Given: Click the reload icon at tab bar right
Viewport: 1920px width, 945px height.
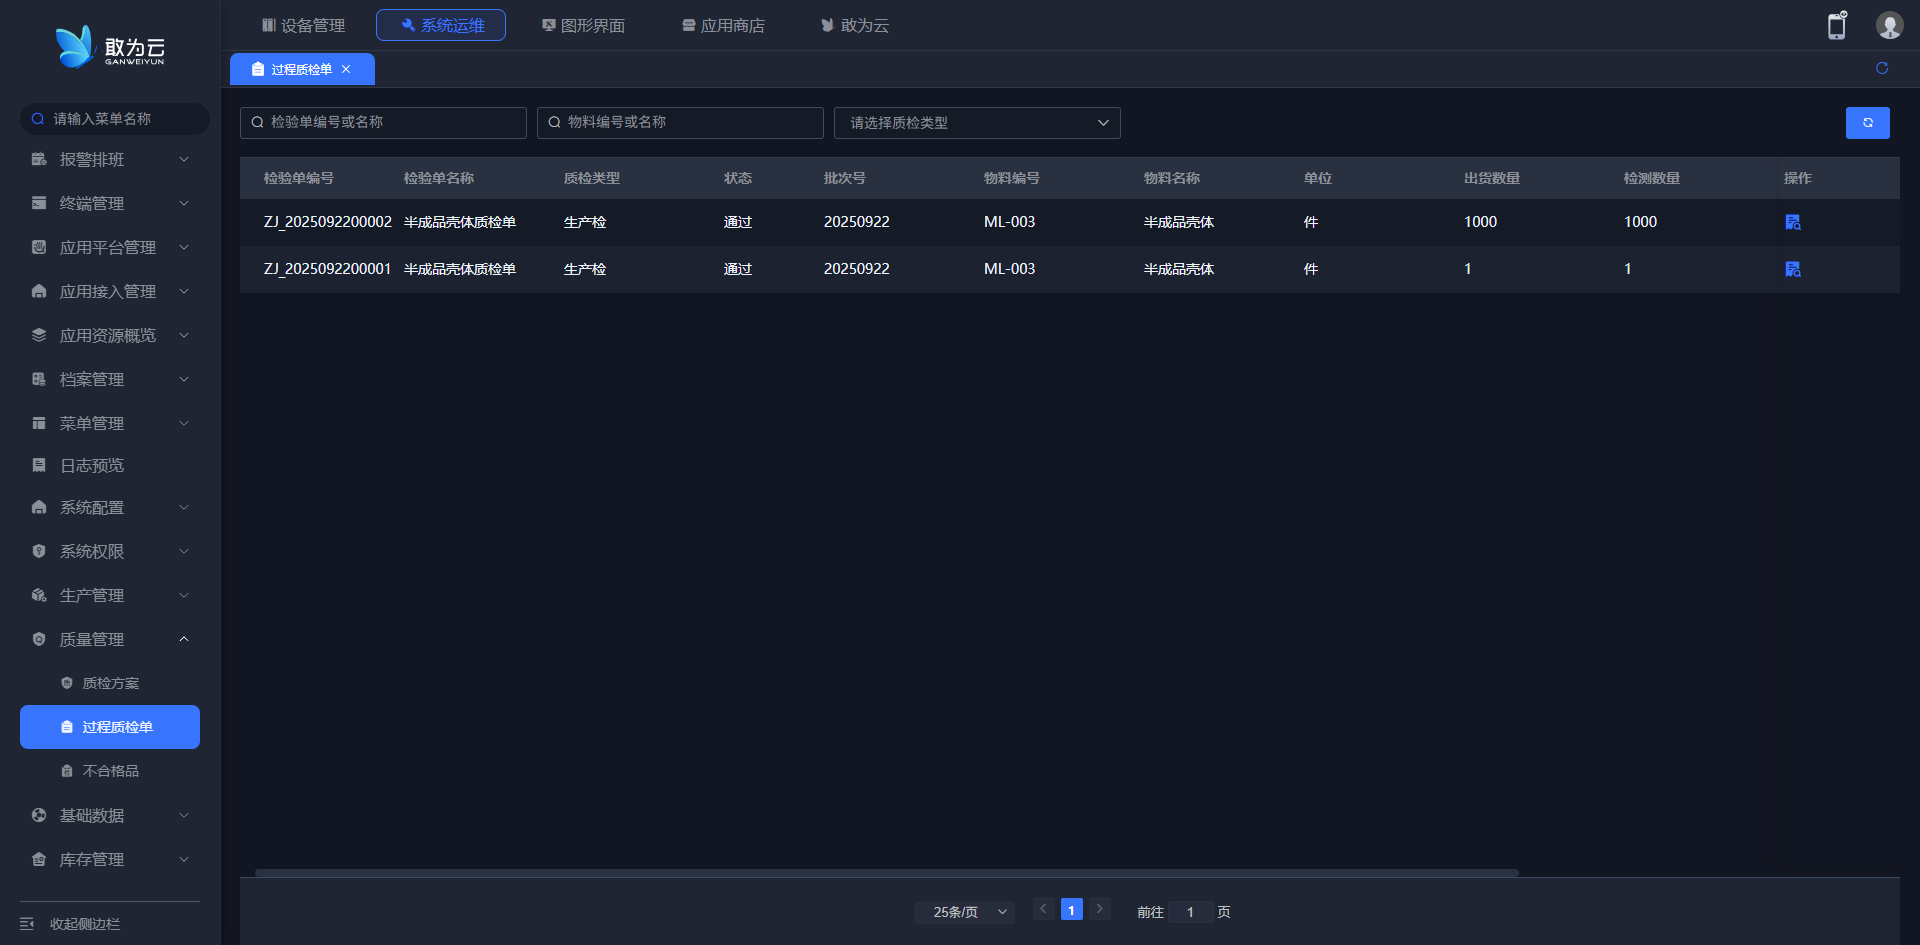Looking at the screenshot, I should [1881, 68].
